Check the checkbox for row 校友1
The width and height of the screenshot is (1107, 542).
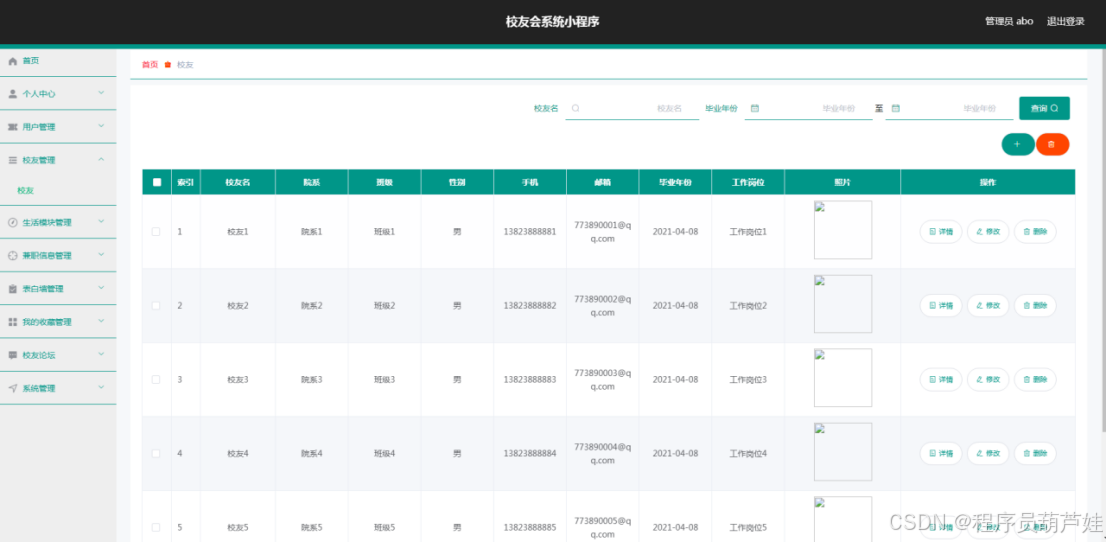[156, 231]
